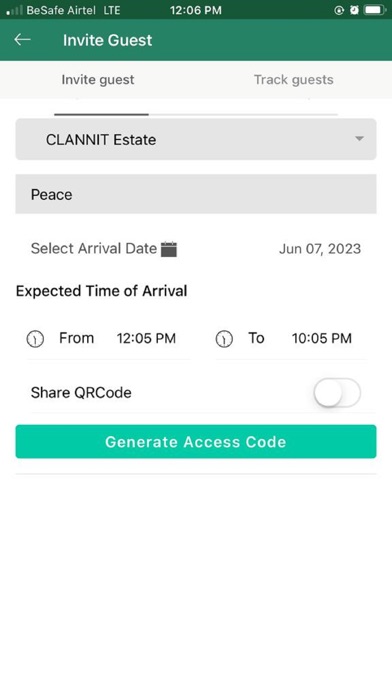Screen dimensions: 392x696
Task: Open the CLANNIT Estate selector
Action: point(196,139)
